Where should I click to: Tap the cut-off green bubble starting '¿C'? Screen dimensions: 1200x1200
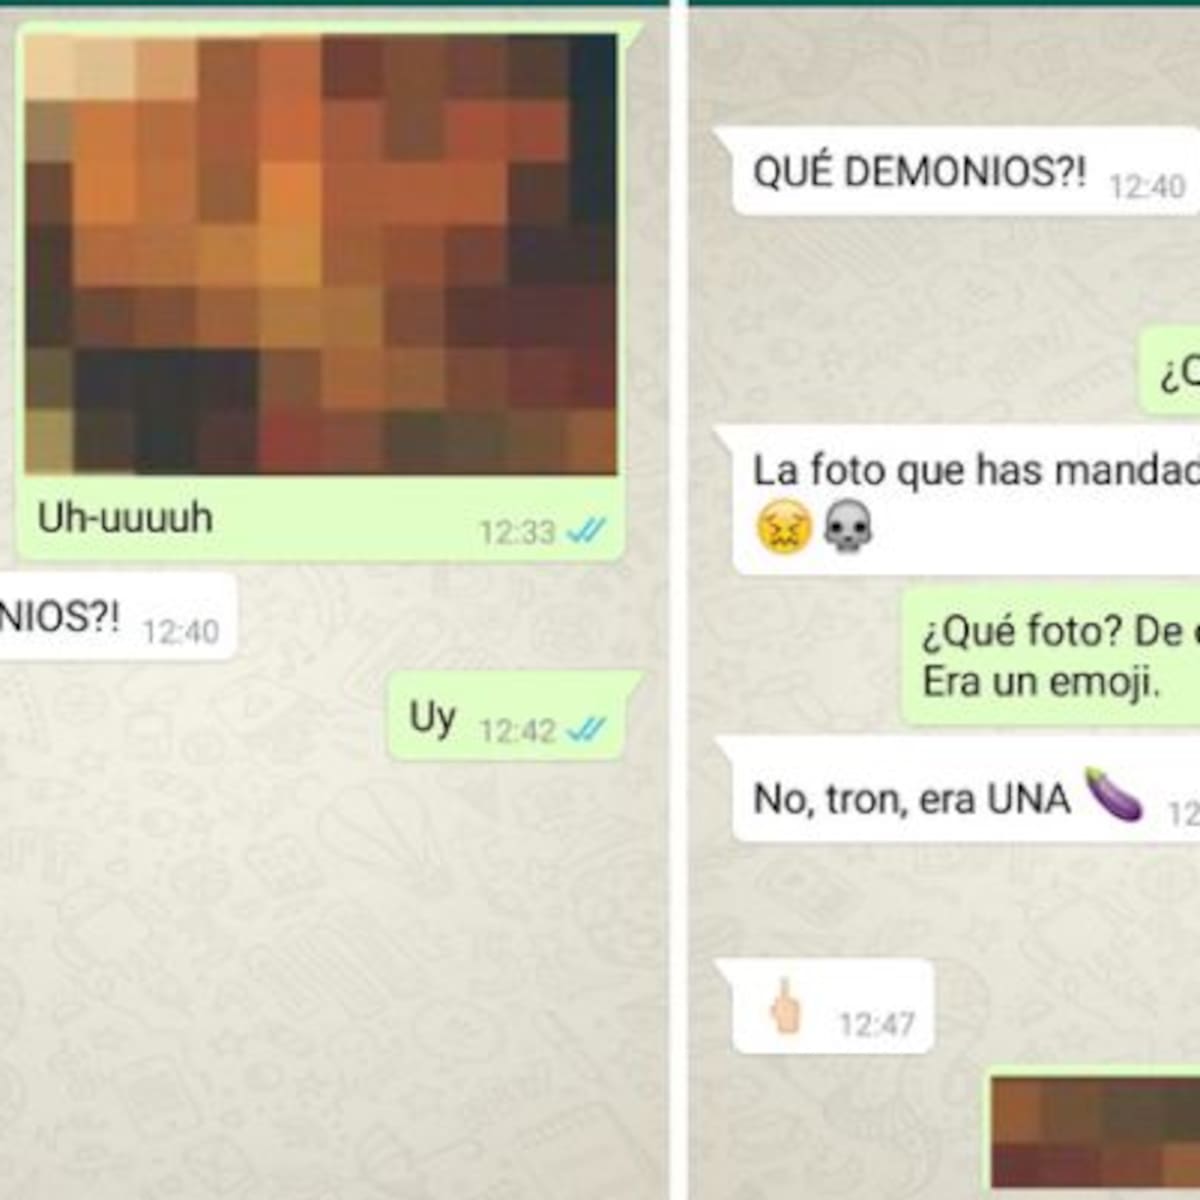point(1170,370)
